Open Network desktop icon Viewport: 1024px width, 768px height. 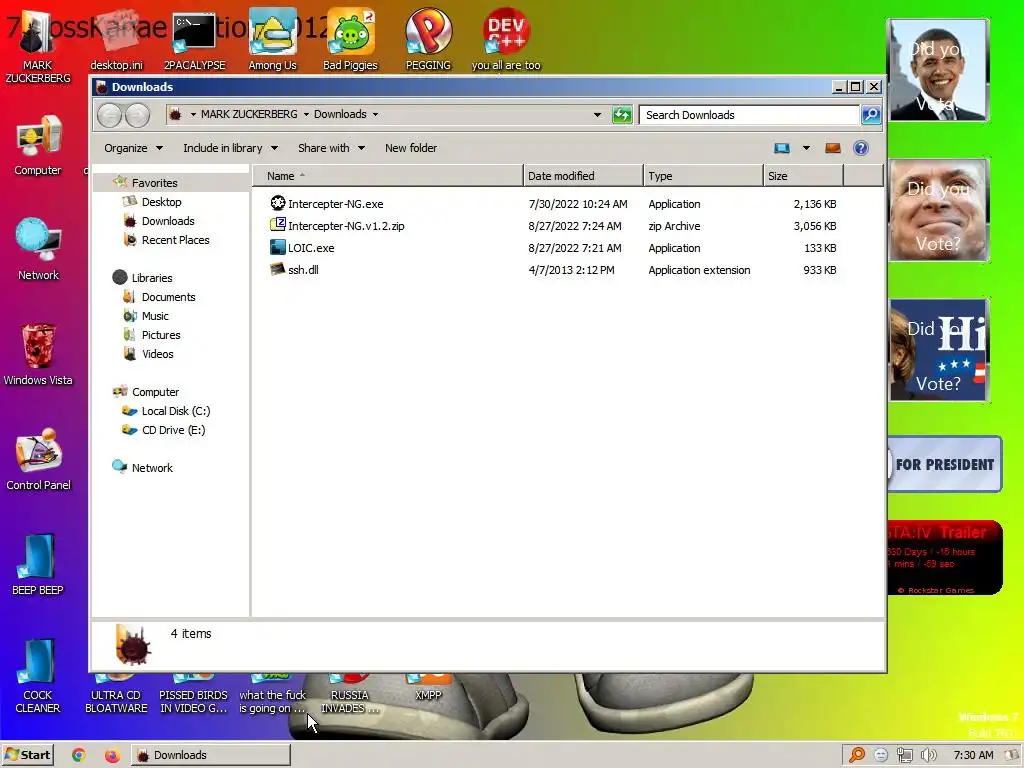coord(38,249)
